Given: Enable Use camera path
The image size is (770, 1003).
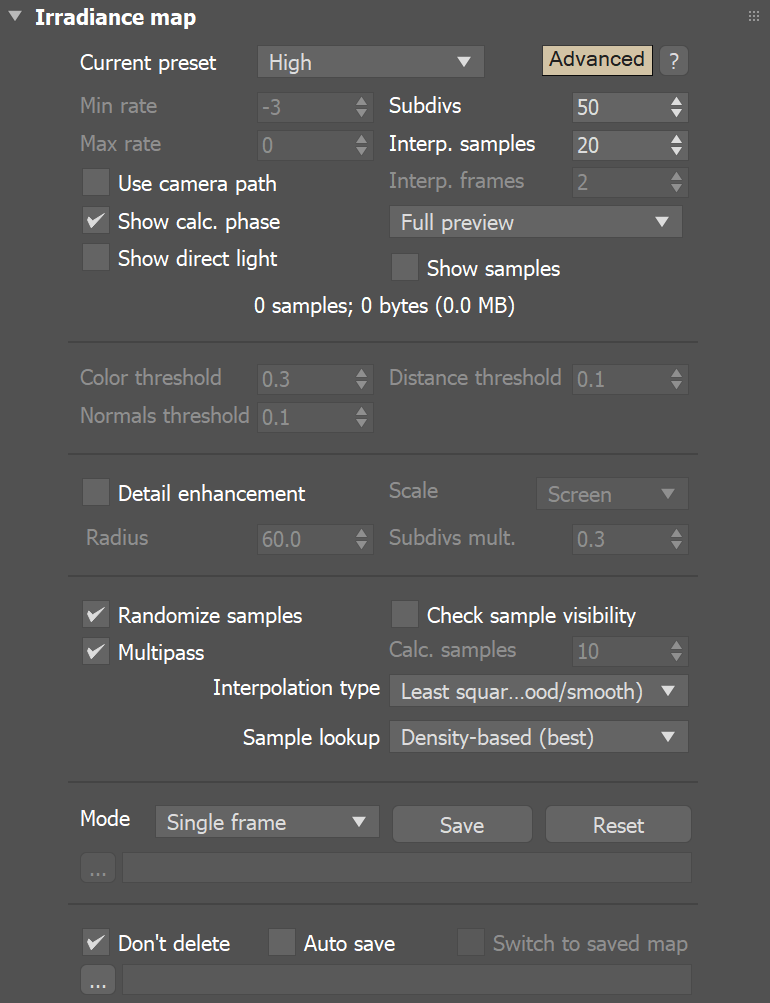Looking at the screenshot, I should (95, 183).
